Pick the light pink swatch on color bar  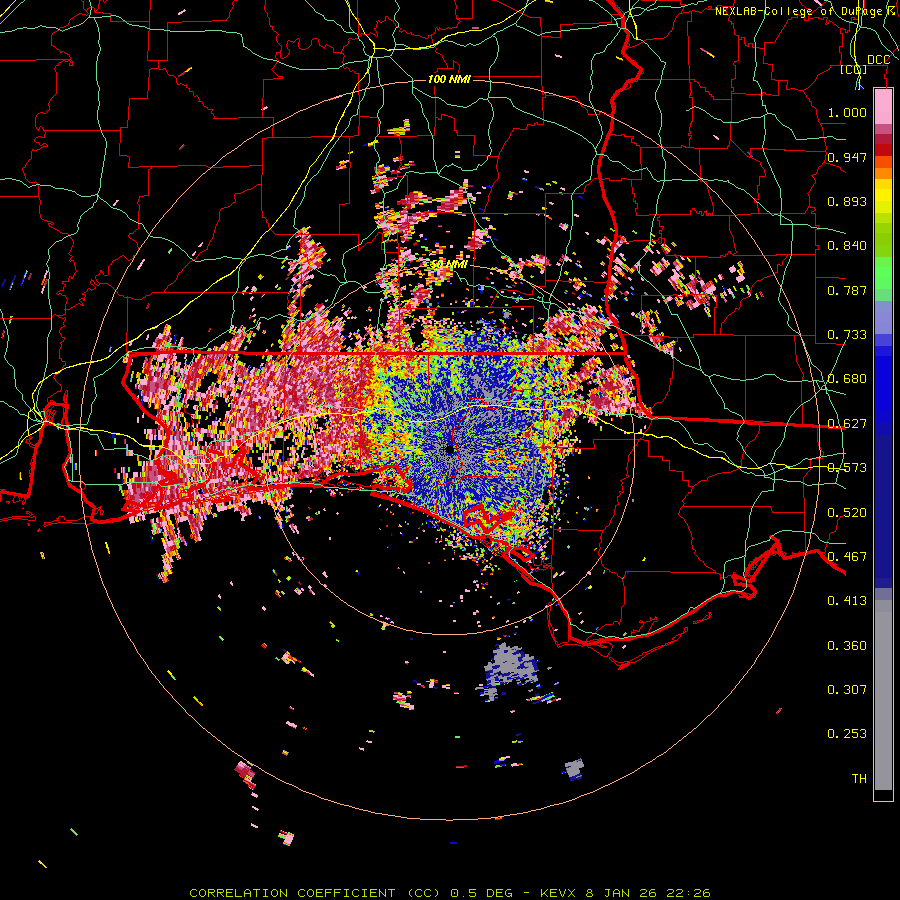click(x=883, y=107)
